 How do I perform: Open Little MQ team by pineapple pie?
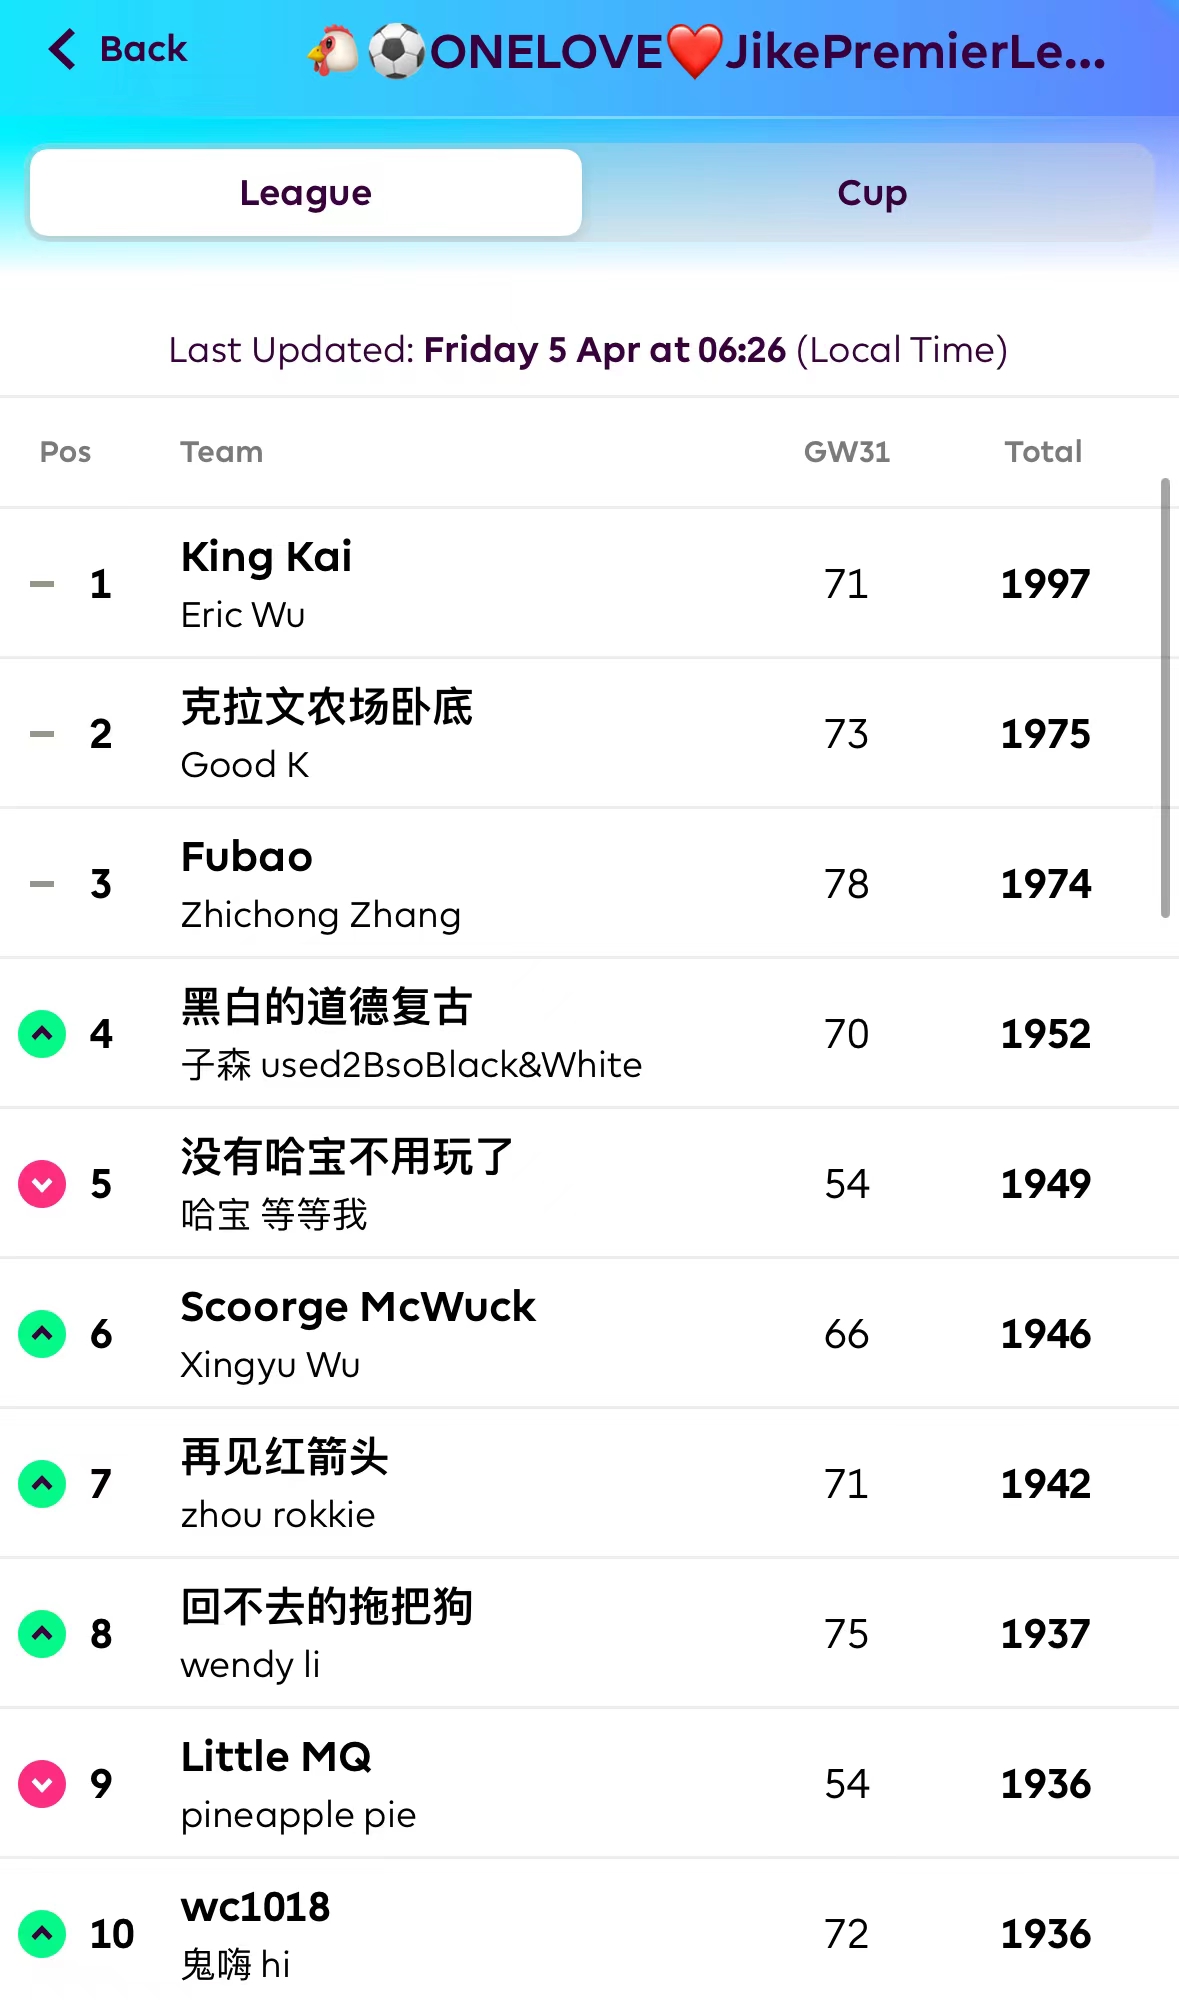point(276,1757)
